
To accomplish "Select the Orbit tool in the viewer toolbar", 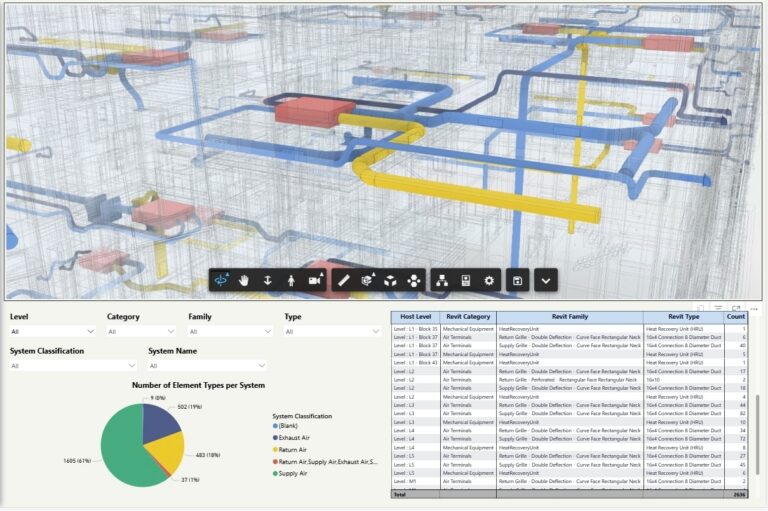I will pyautogui.click(x=221, y=280).
